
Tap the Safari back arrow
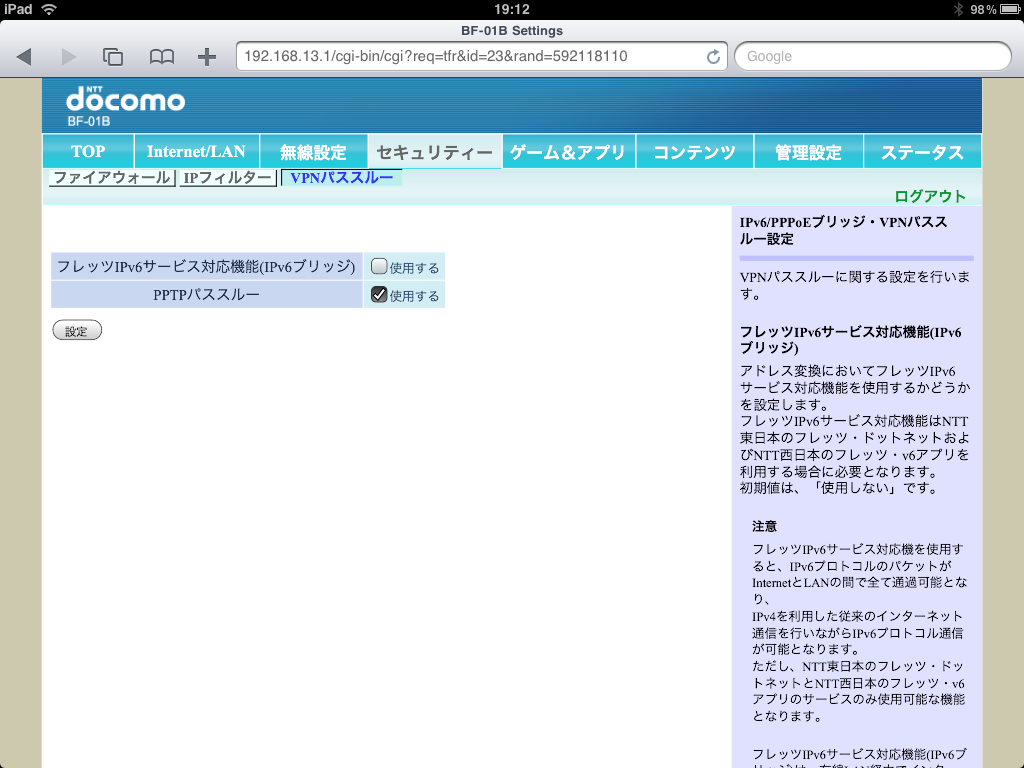tap(24, 57)
